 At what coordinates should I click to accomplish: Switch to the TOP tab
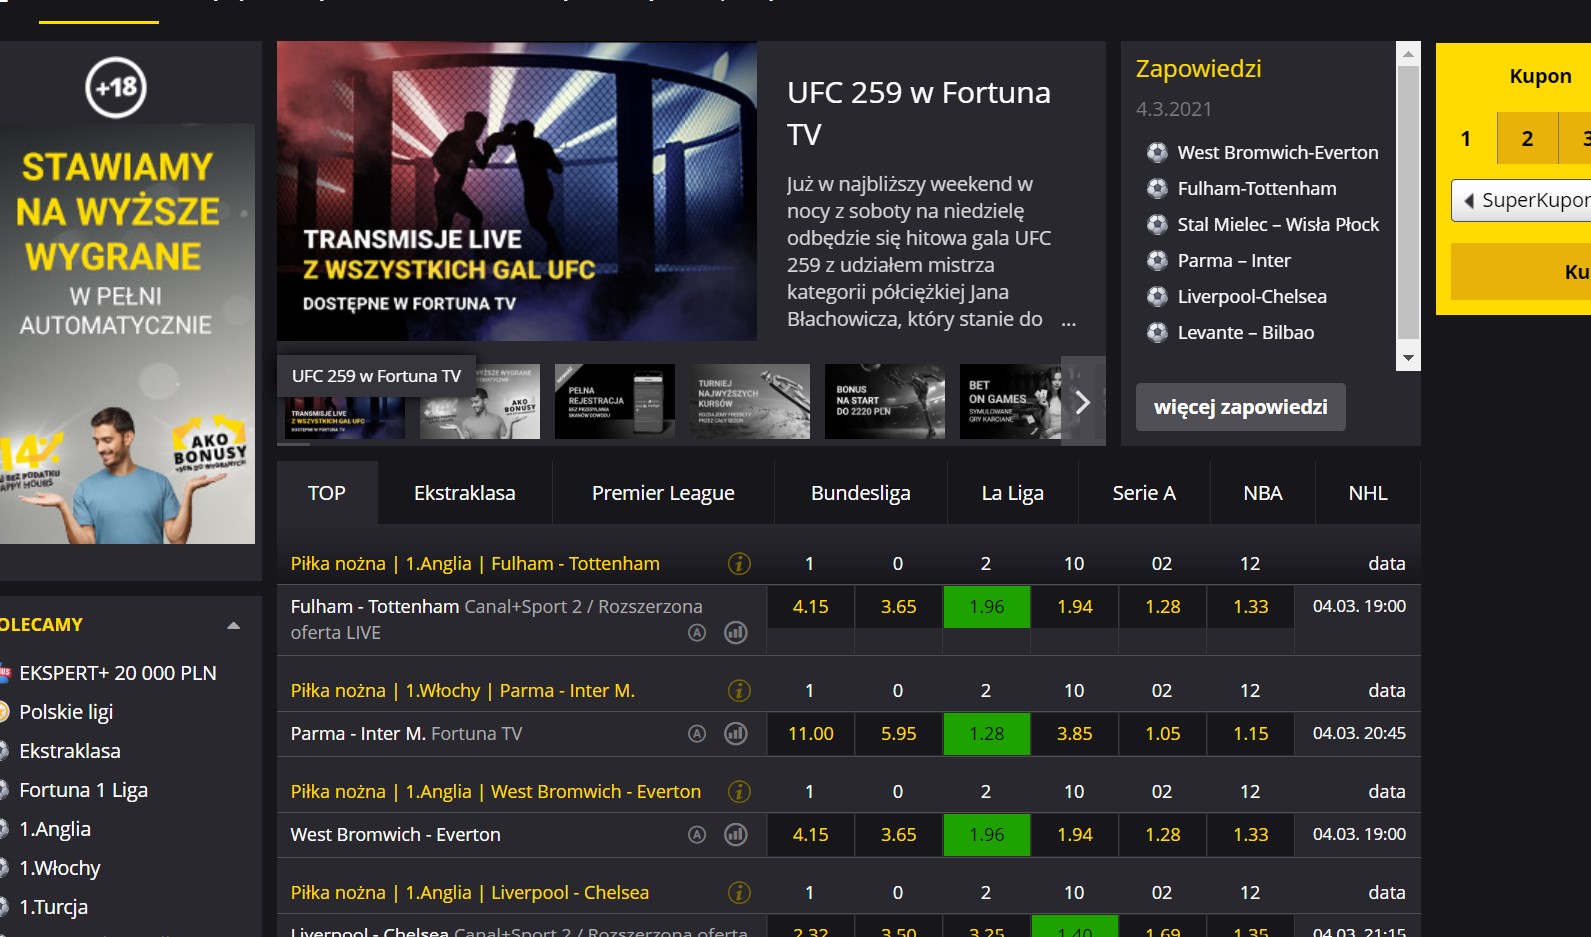(327, 493)
